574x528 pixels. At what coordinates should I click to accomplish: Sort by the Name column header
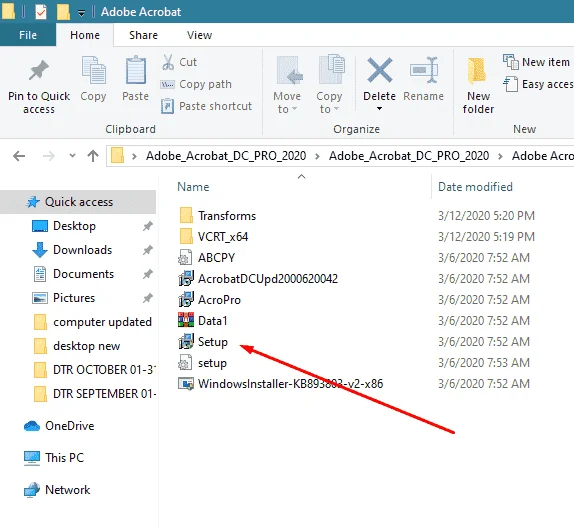click(x=193, y=187)
